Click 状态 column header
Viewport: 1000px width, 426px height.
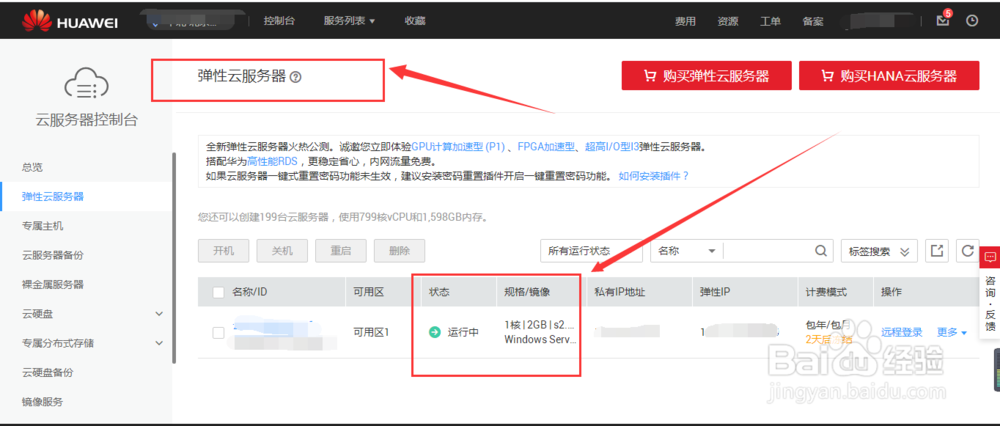(439, 292)
